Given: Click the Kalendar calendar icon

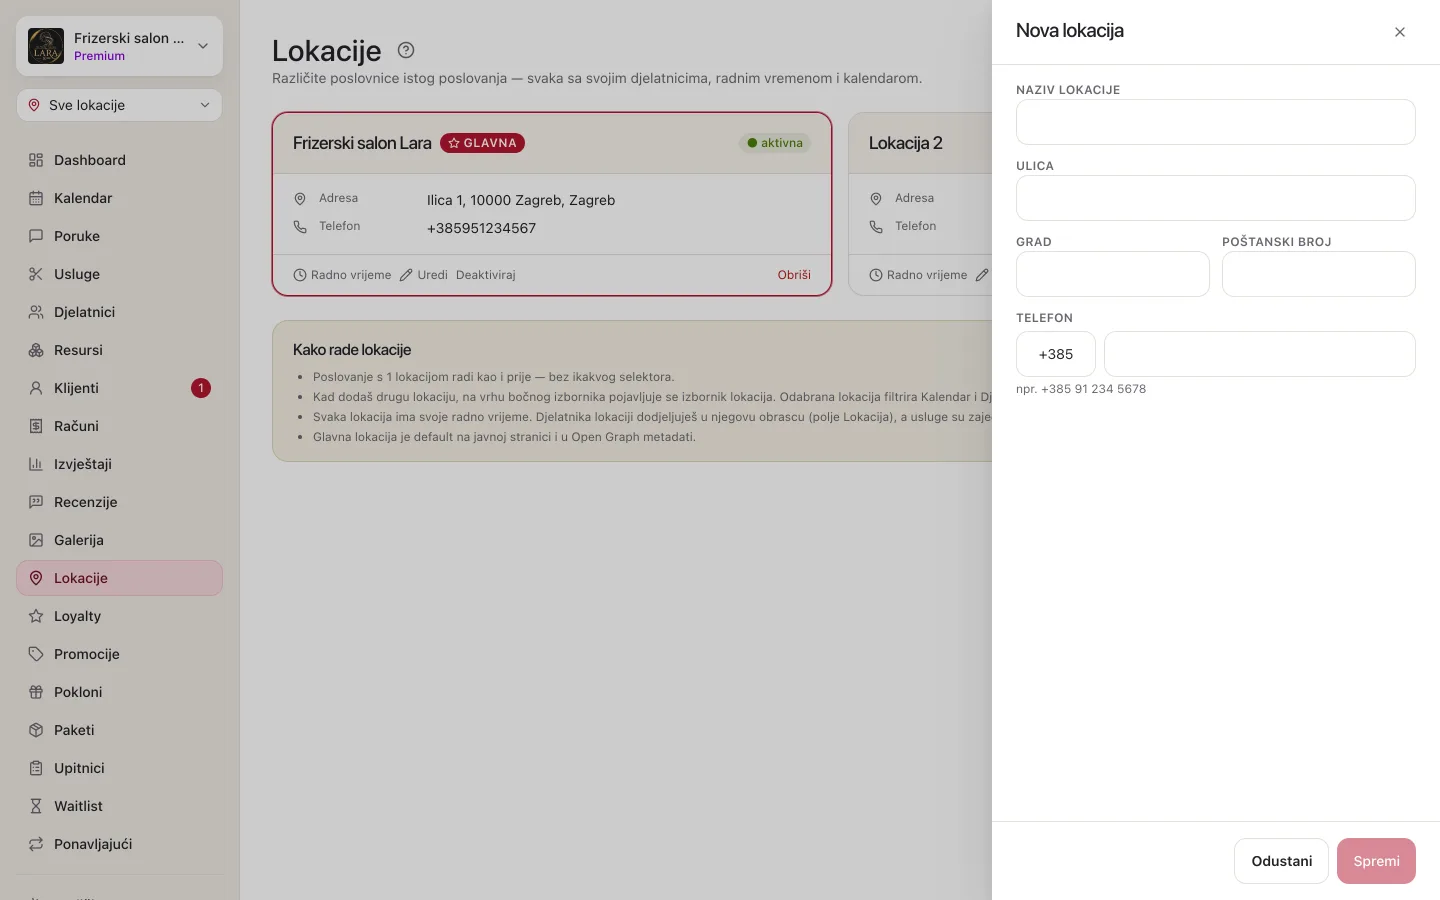Looking at the screenshot, I should (x=36, y=198).
